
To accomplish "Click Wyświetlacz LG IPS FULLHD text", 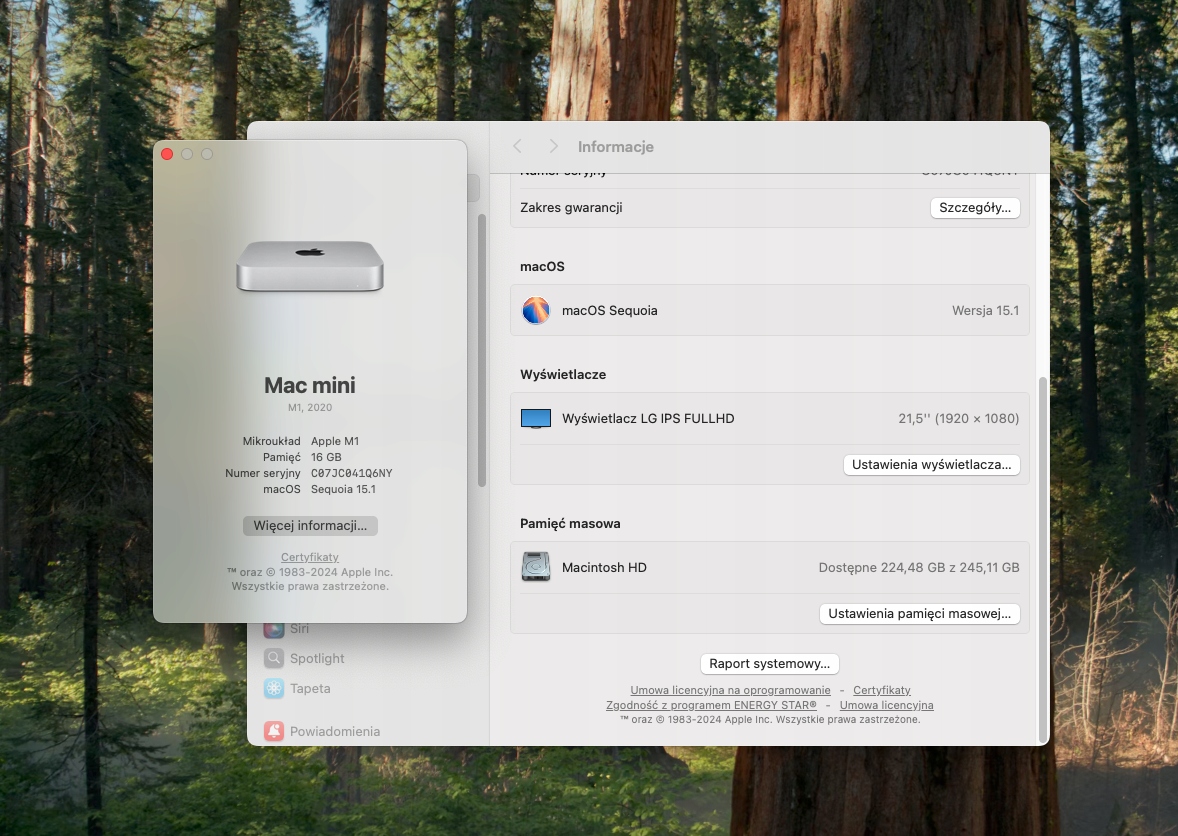I will [648, 418].
